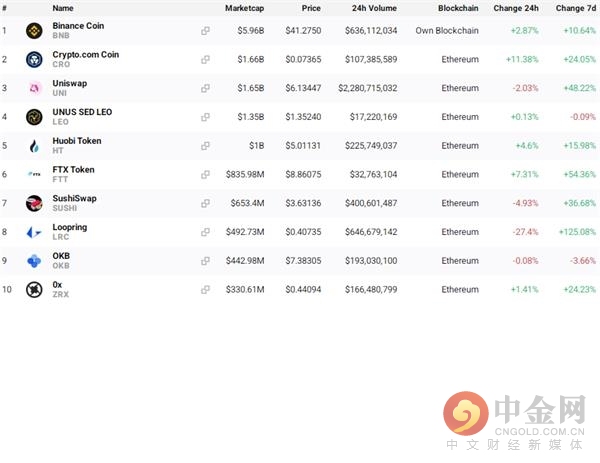Open the 0x name link
Viewport: 600px width, 463px height.
[x=57, y=285]
